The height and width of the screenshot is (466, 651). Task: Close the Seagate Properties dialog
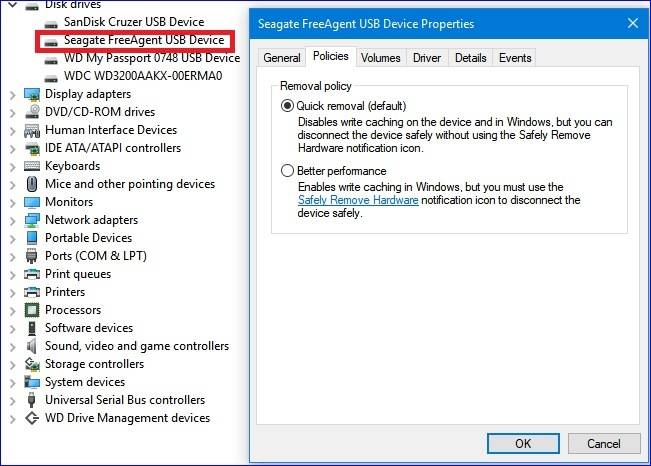tap(632, 22)
